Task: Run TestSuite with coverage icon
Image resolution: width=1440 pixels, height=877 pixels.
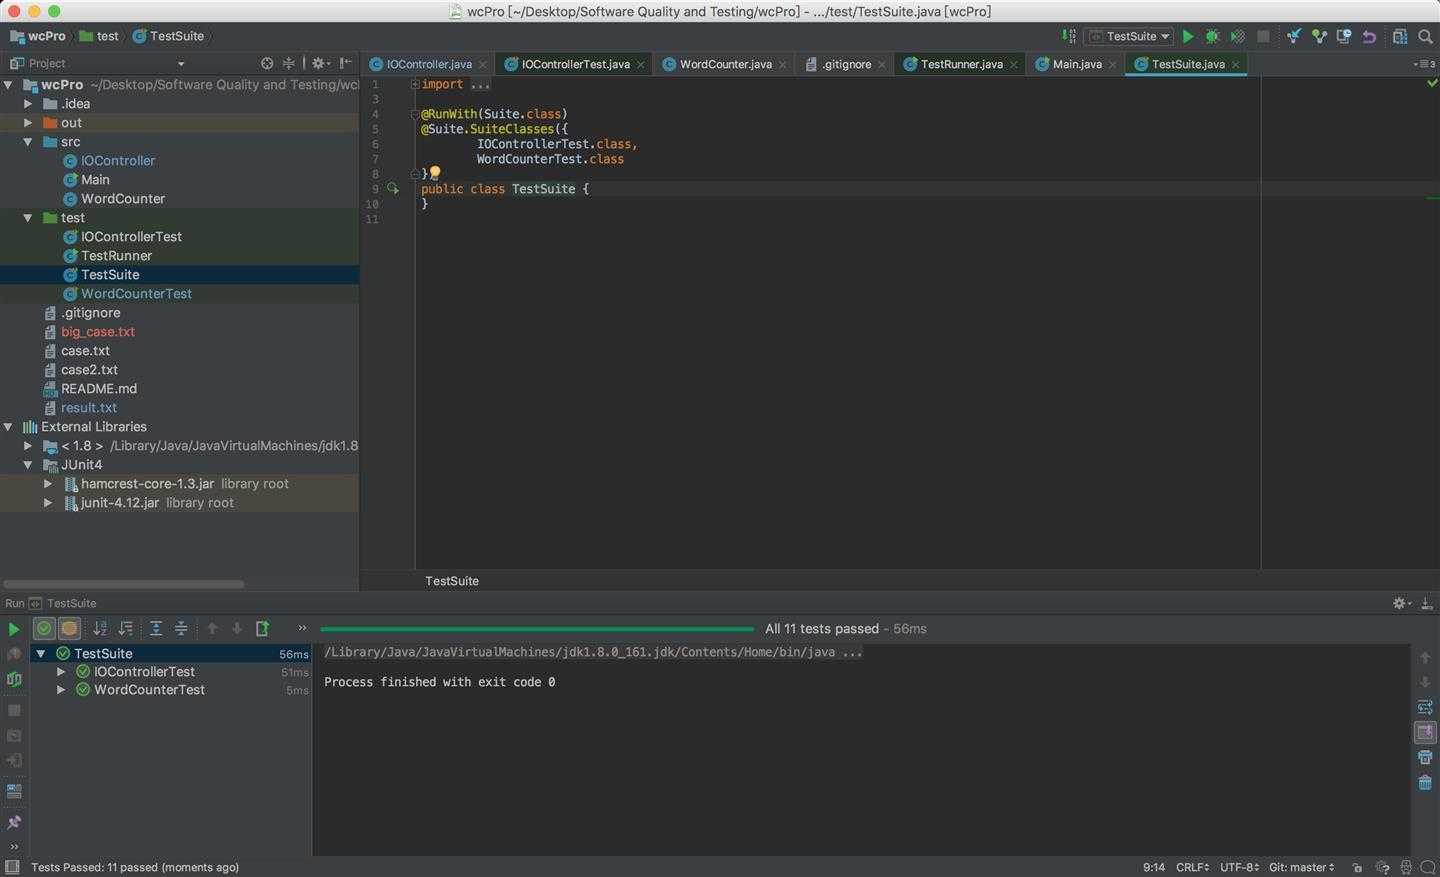Action: point(1237,36)
